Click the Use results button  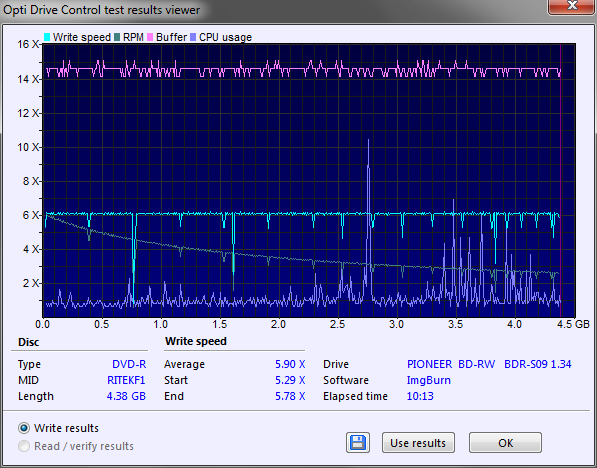point(418,442)
